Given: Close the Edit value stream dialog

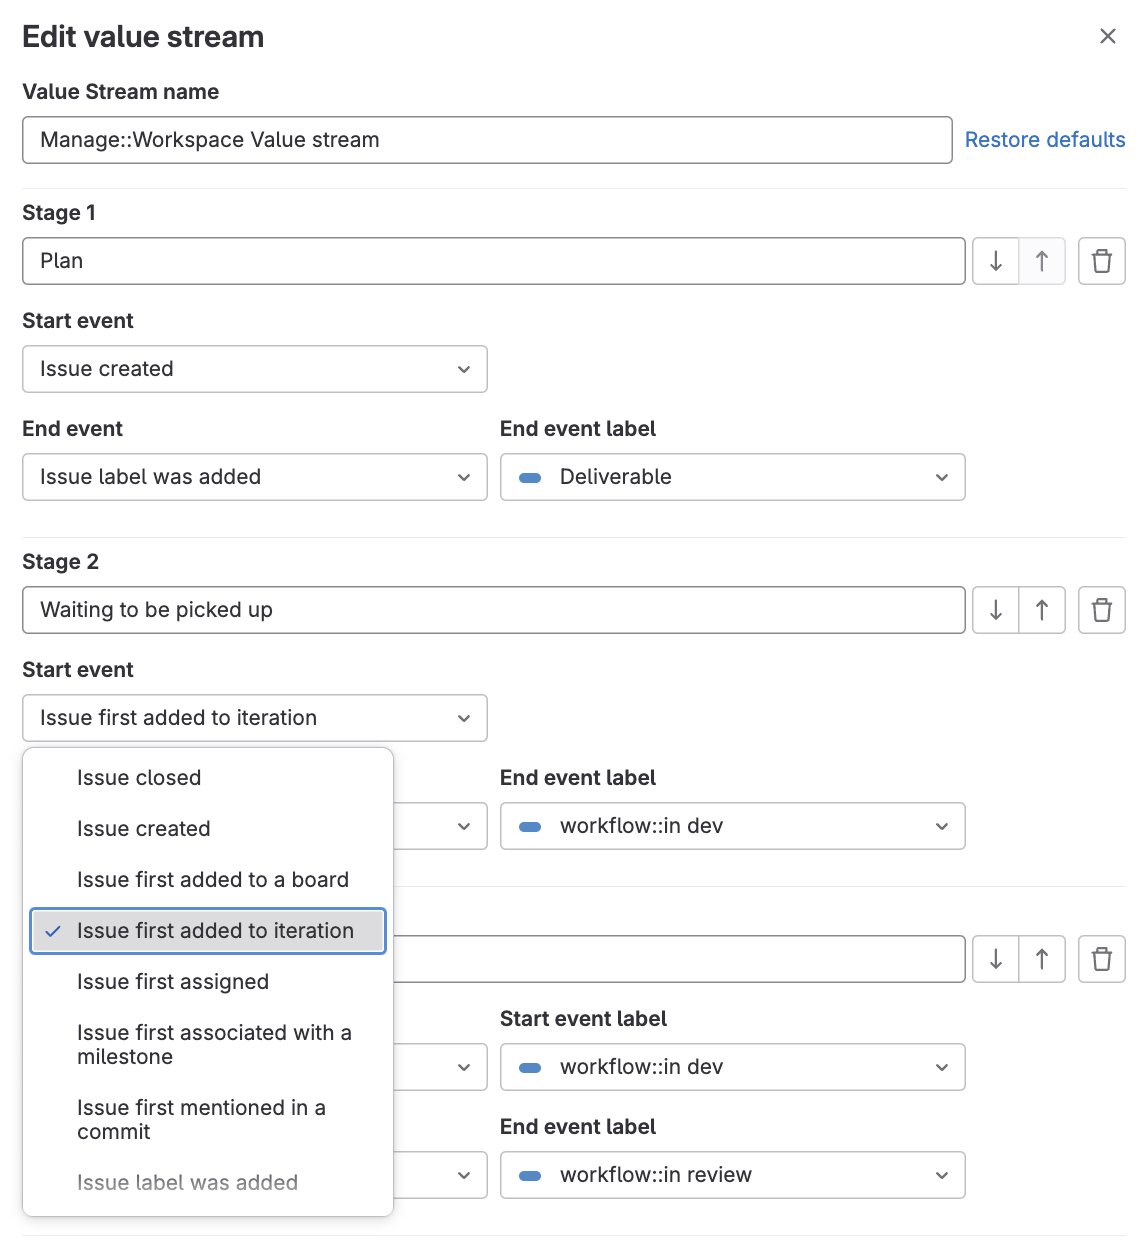Looking at the screenshot, I should click(x=1107, y=36).
